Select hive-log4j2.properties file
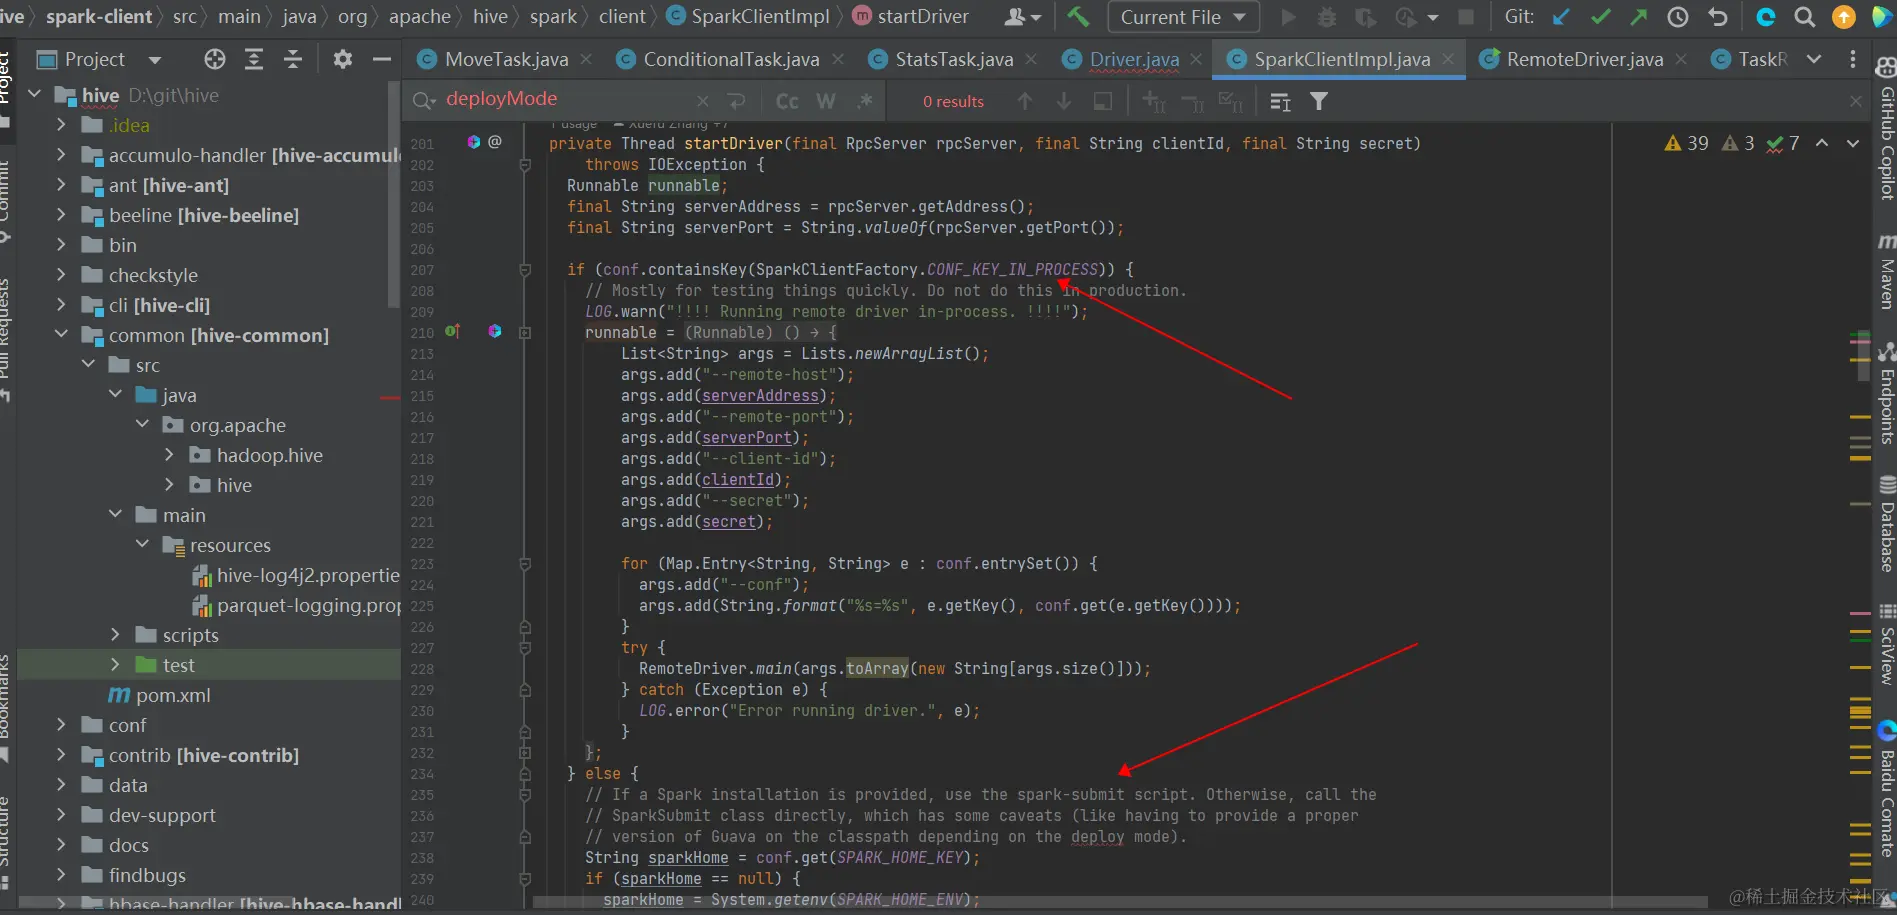 [296, 575]
